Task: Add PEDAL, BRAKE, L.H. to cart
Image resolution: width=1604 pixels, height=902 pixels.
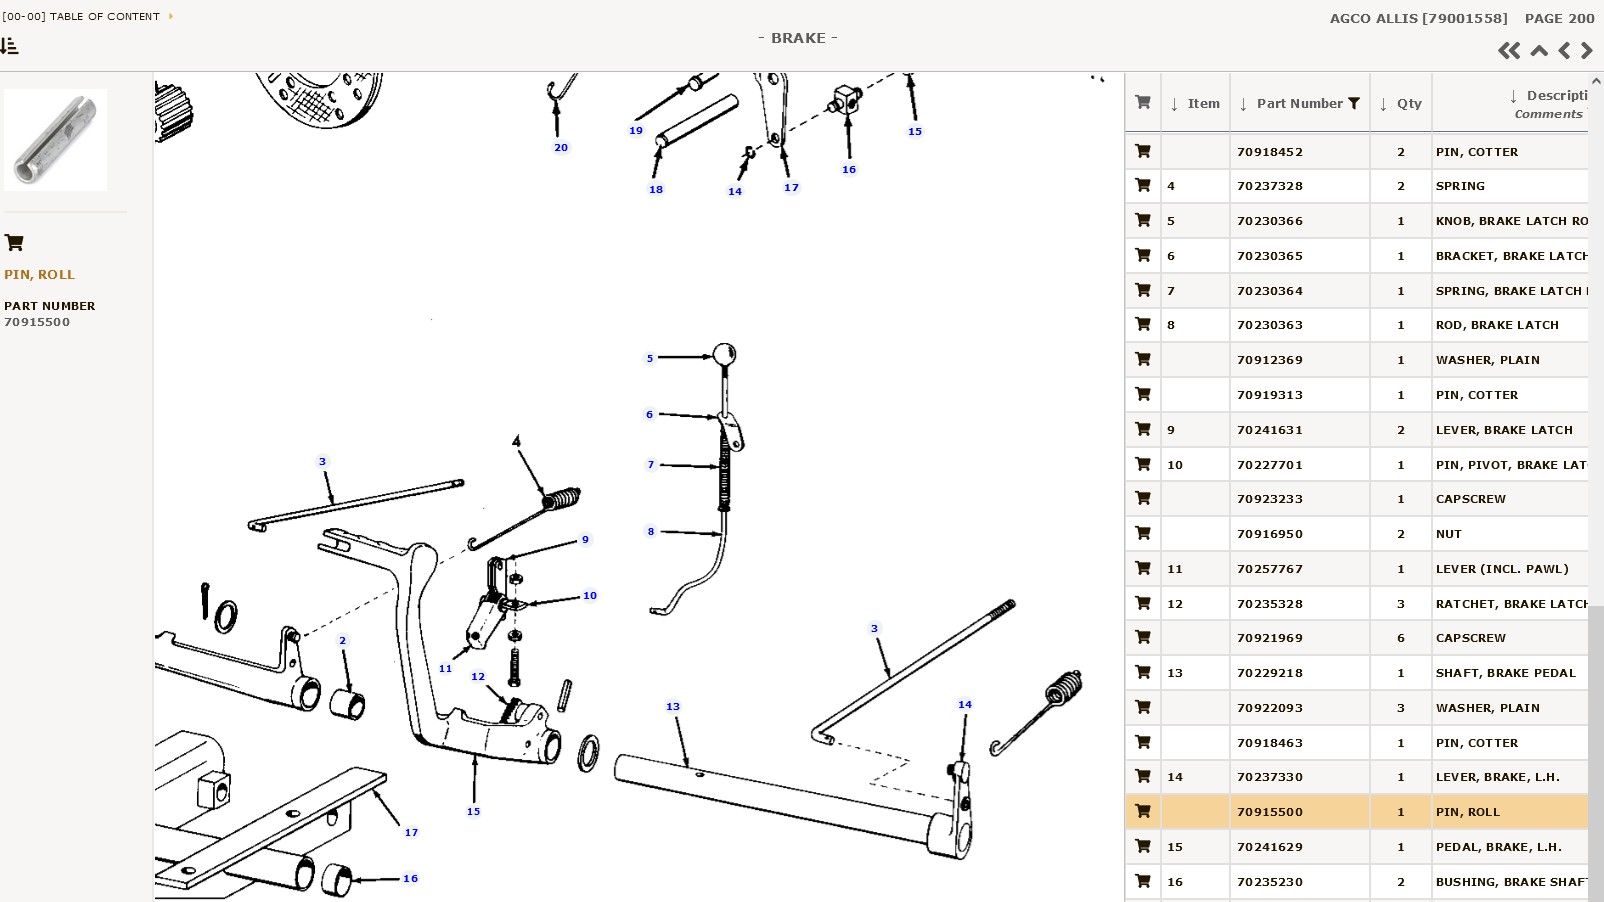Action: 1143,847
